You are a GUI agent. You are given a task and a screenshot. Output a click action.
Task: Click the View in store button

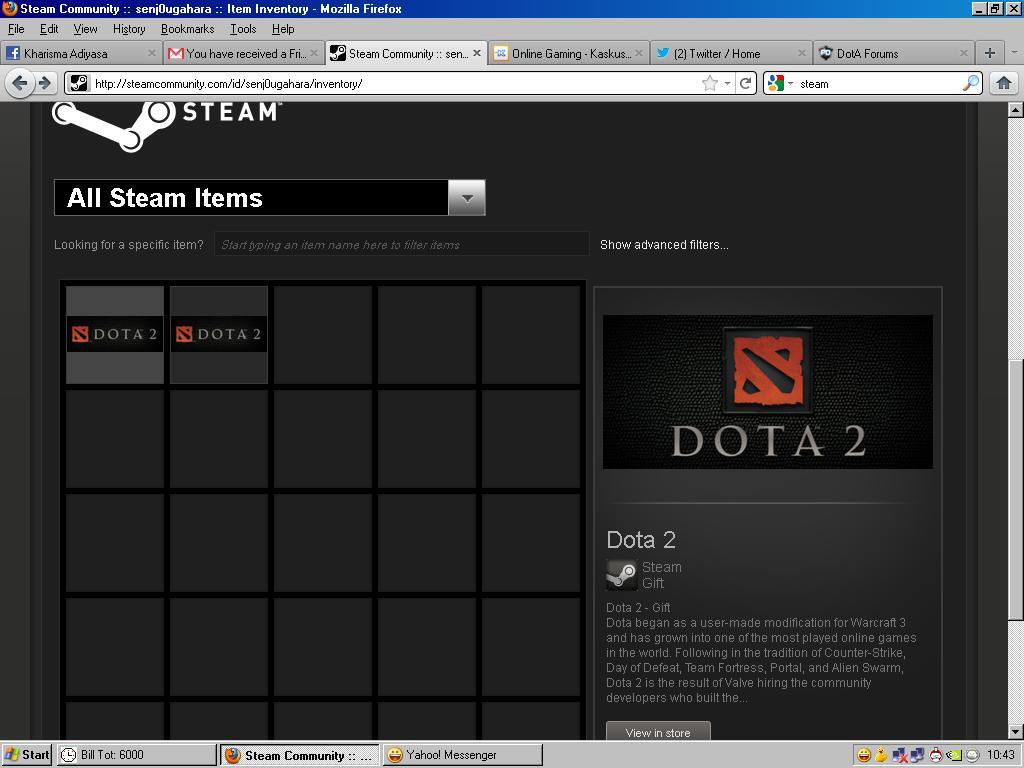(x=658, y=732)
